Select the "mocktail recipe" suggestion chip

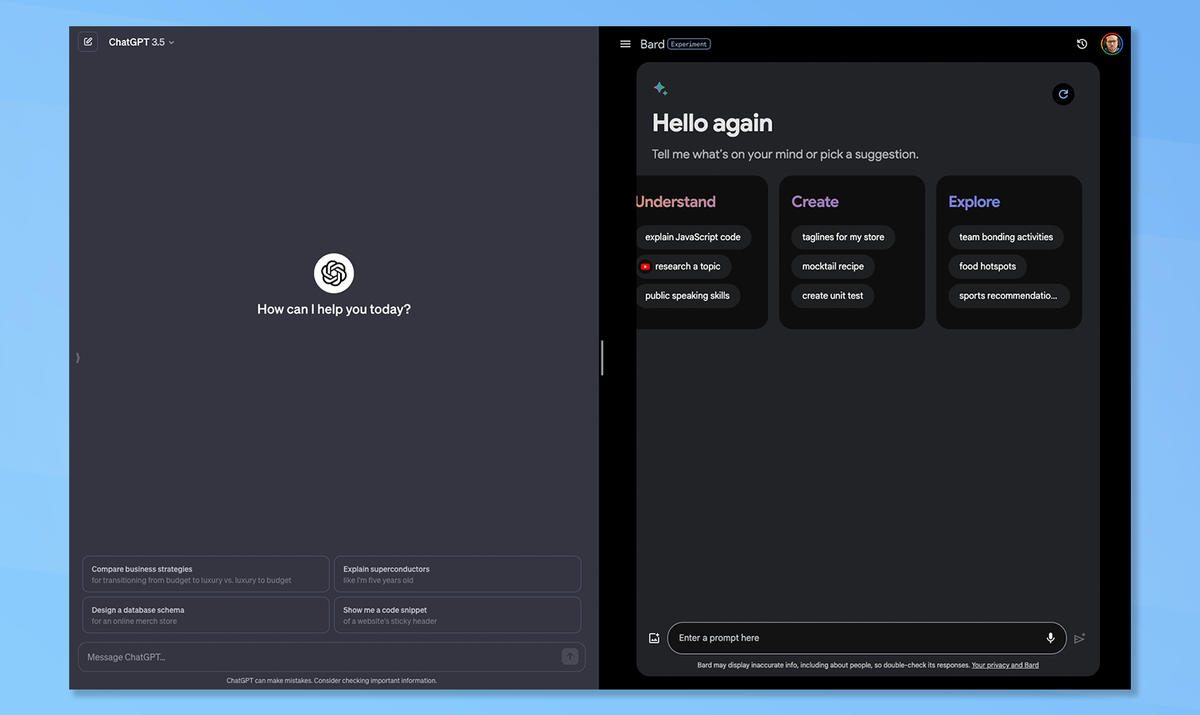[x=833, y=266]
